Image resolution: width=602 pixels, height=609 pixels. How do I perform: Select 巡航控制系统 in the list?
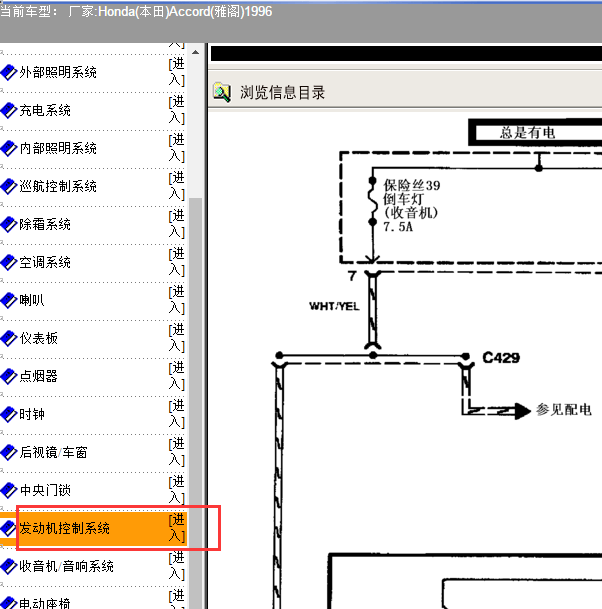(x=58, y=186)
